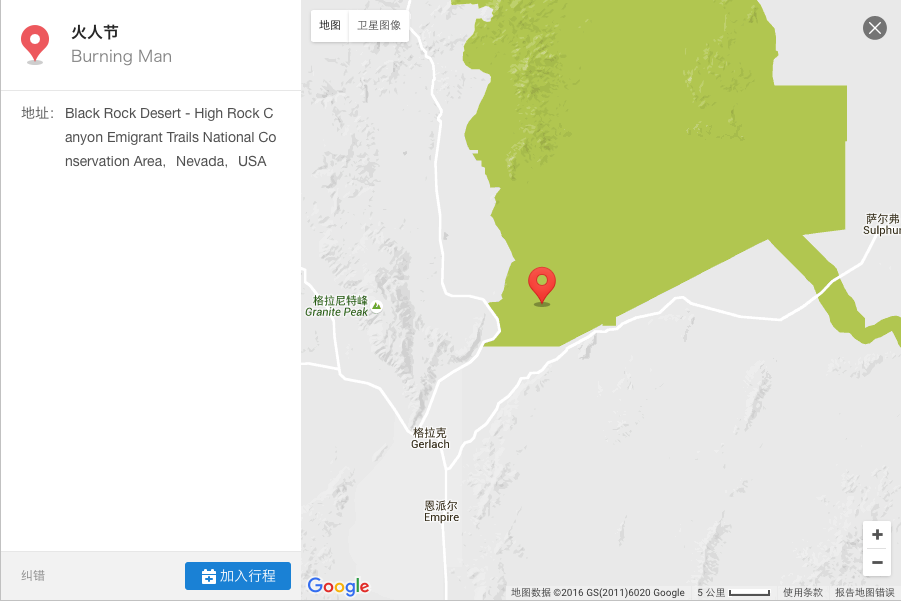The image size is (901, 601).
Task: Click the red location pin beside 火人节
Action: (x=35, y=44)
